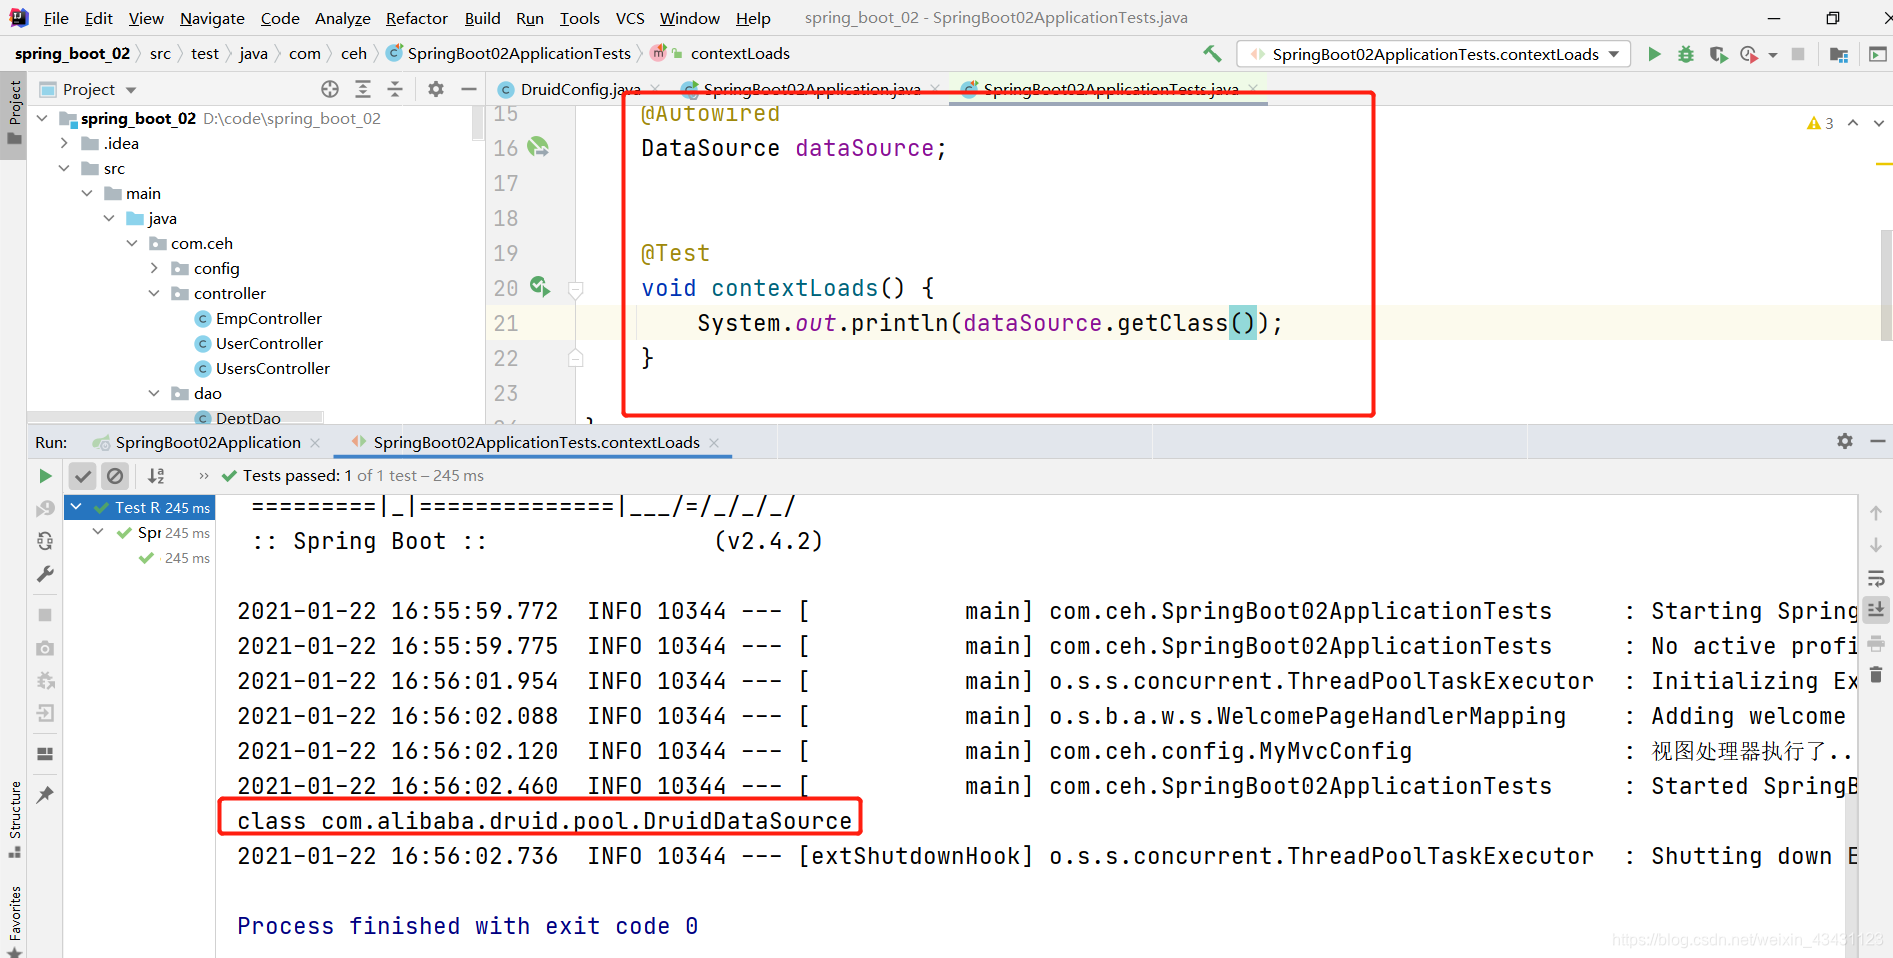Open Project view type dropdown
The width and height of the screenshot is (1893, 958).
tap(131, 90)
